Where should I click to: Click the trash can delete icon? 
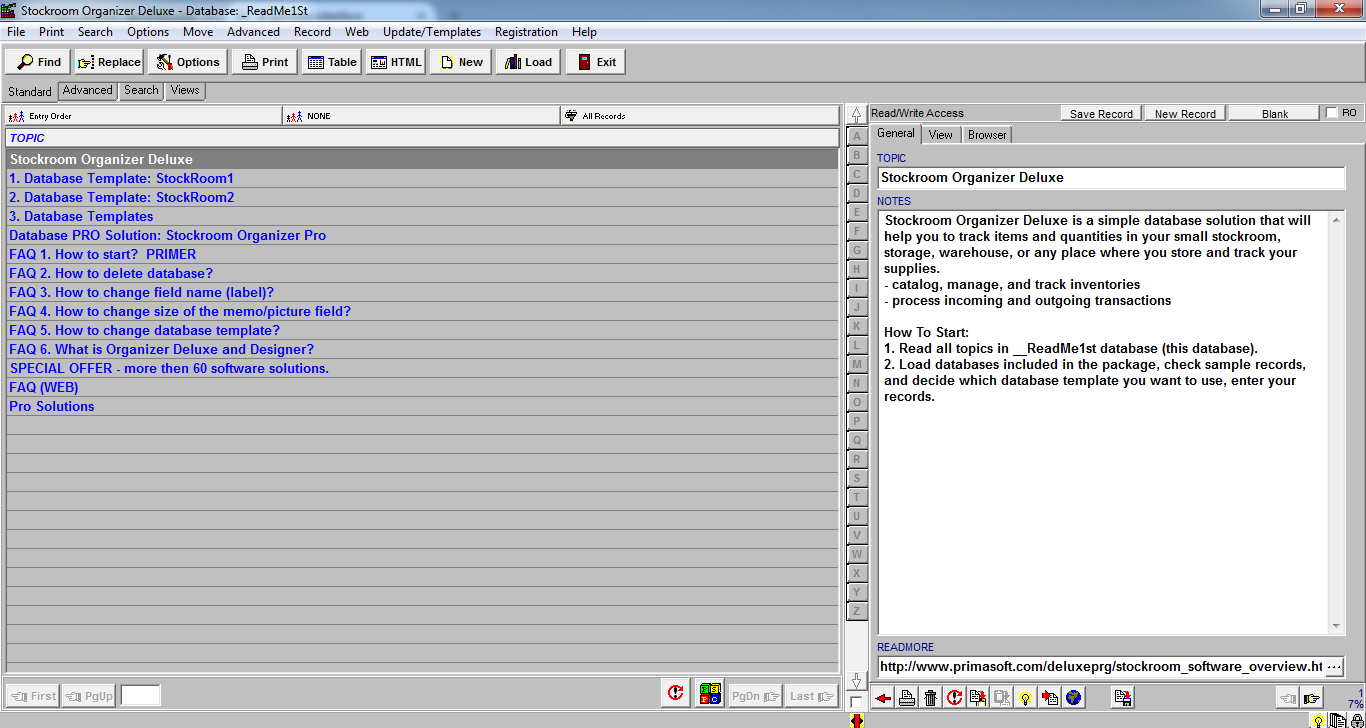point(931,698)
